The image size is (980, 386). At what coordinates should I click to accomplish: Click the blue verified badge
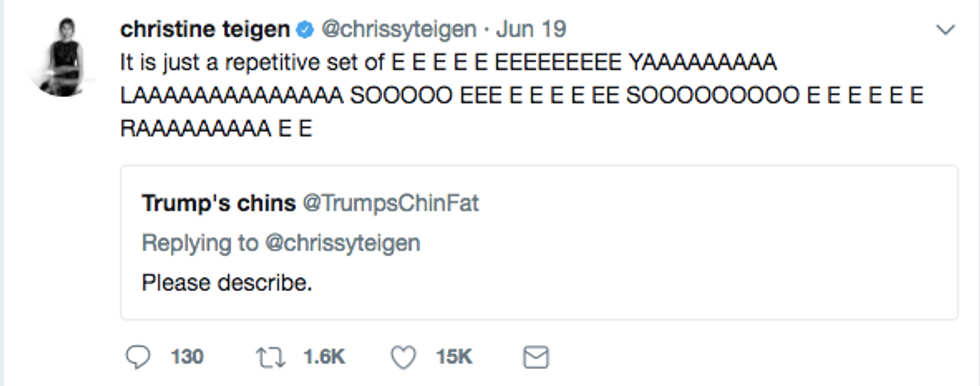point(304,29)
